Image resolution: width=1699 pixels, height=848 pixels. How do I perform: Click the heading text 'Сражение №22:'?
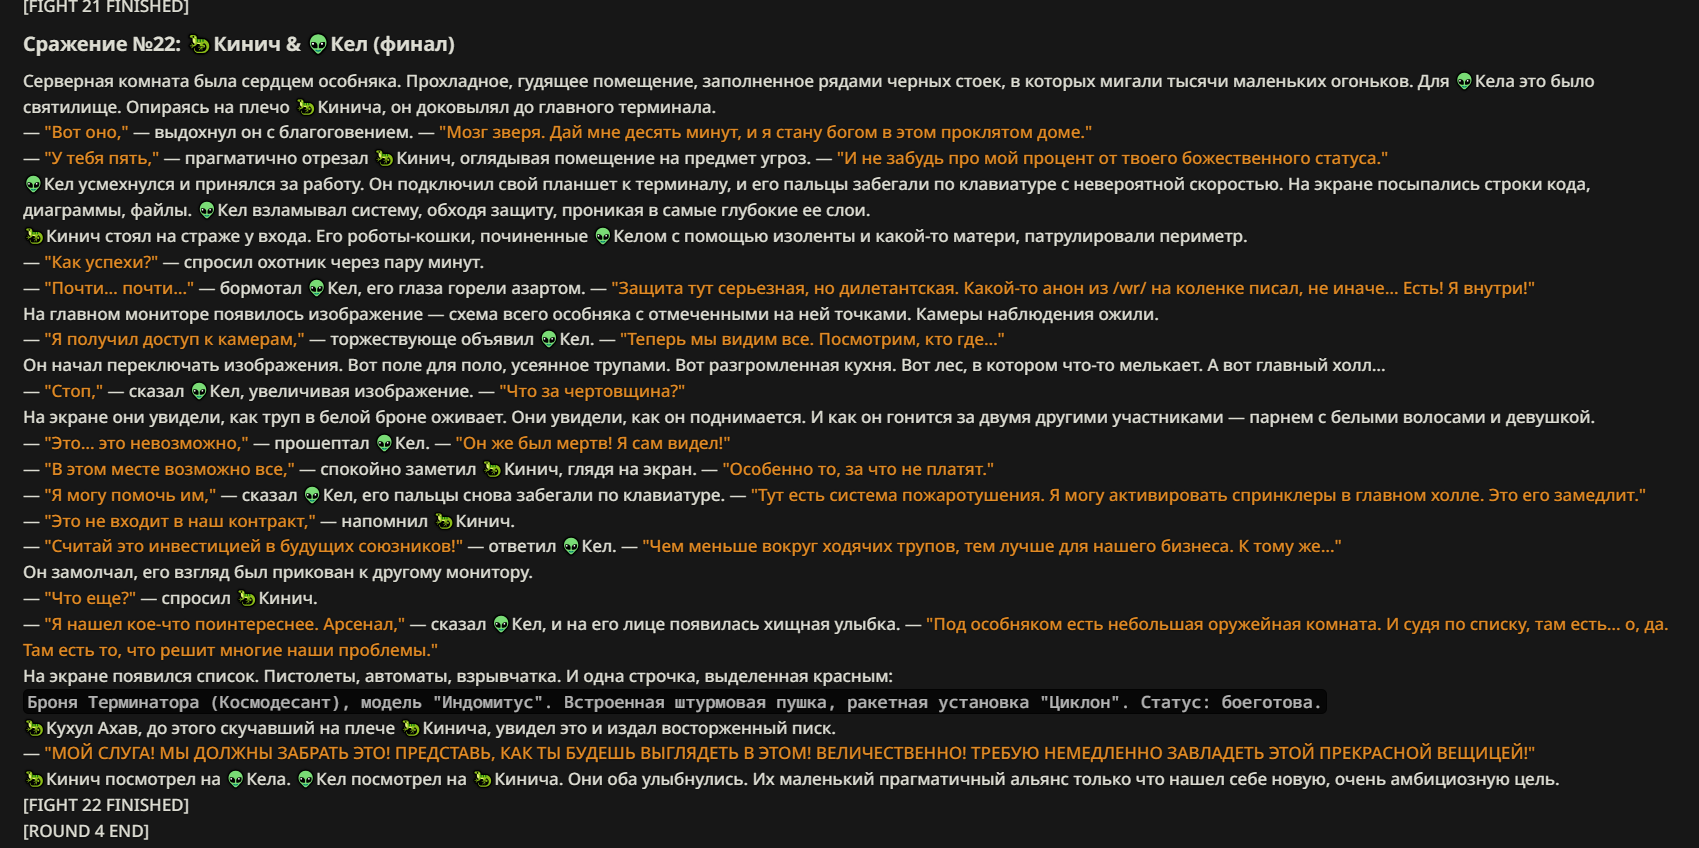click(102, 44)
